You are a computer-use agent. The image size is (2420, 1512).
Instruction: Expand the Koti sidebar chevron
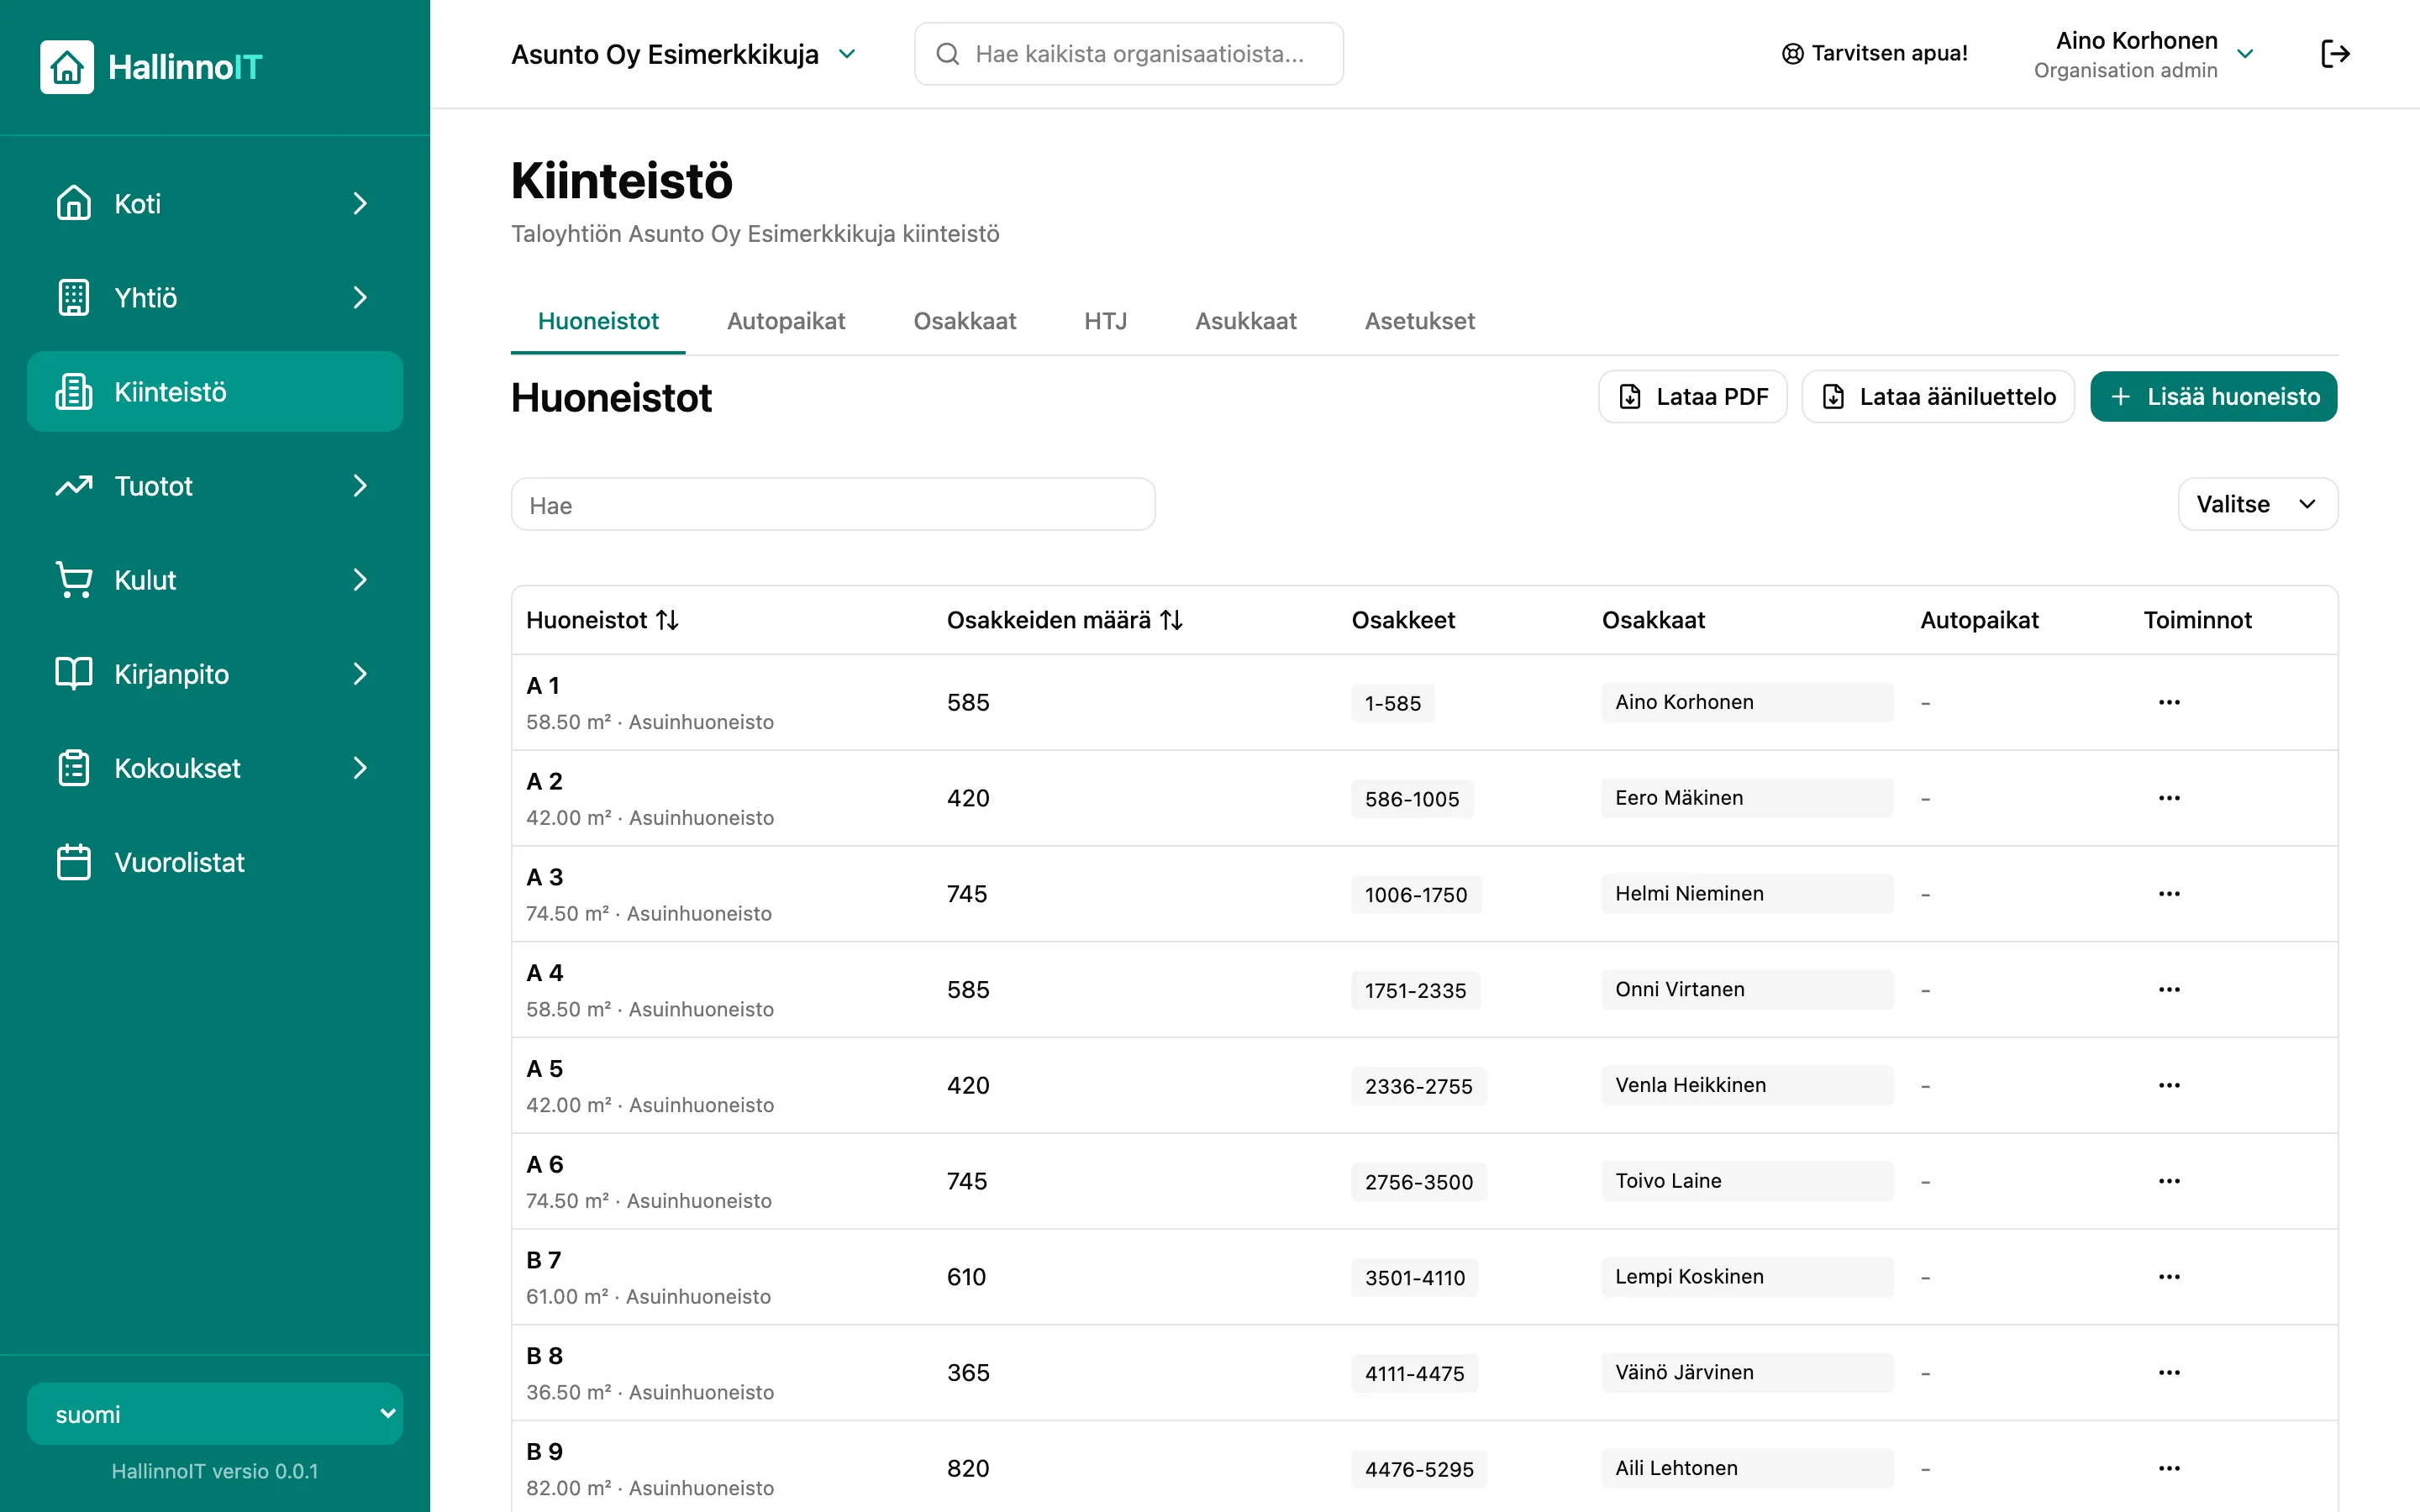coord(360,203)
